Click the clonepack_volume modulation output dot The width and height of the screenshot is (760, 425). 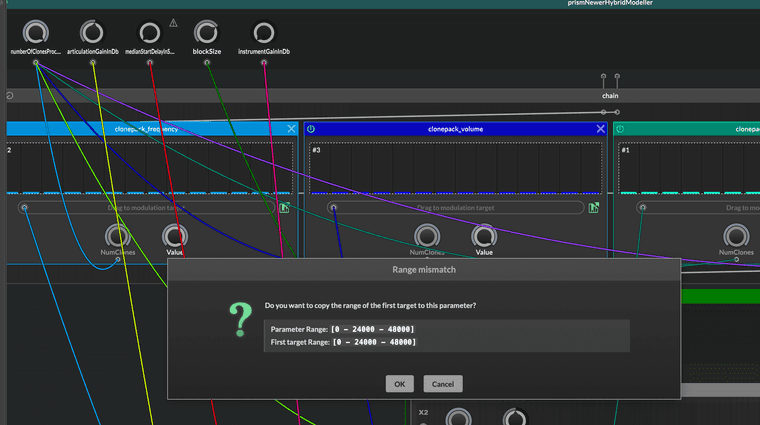coord(333,207)
